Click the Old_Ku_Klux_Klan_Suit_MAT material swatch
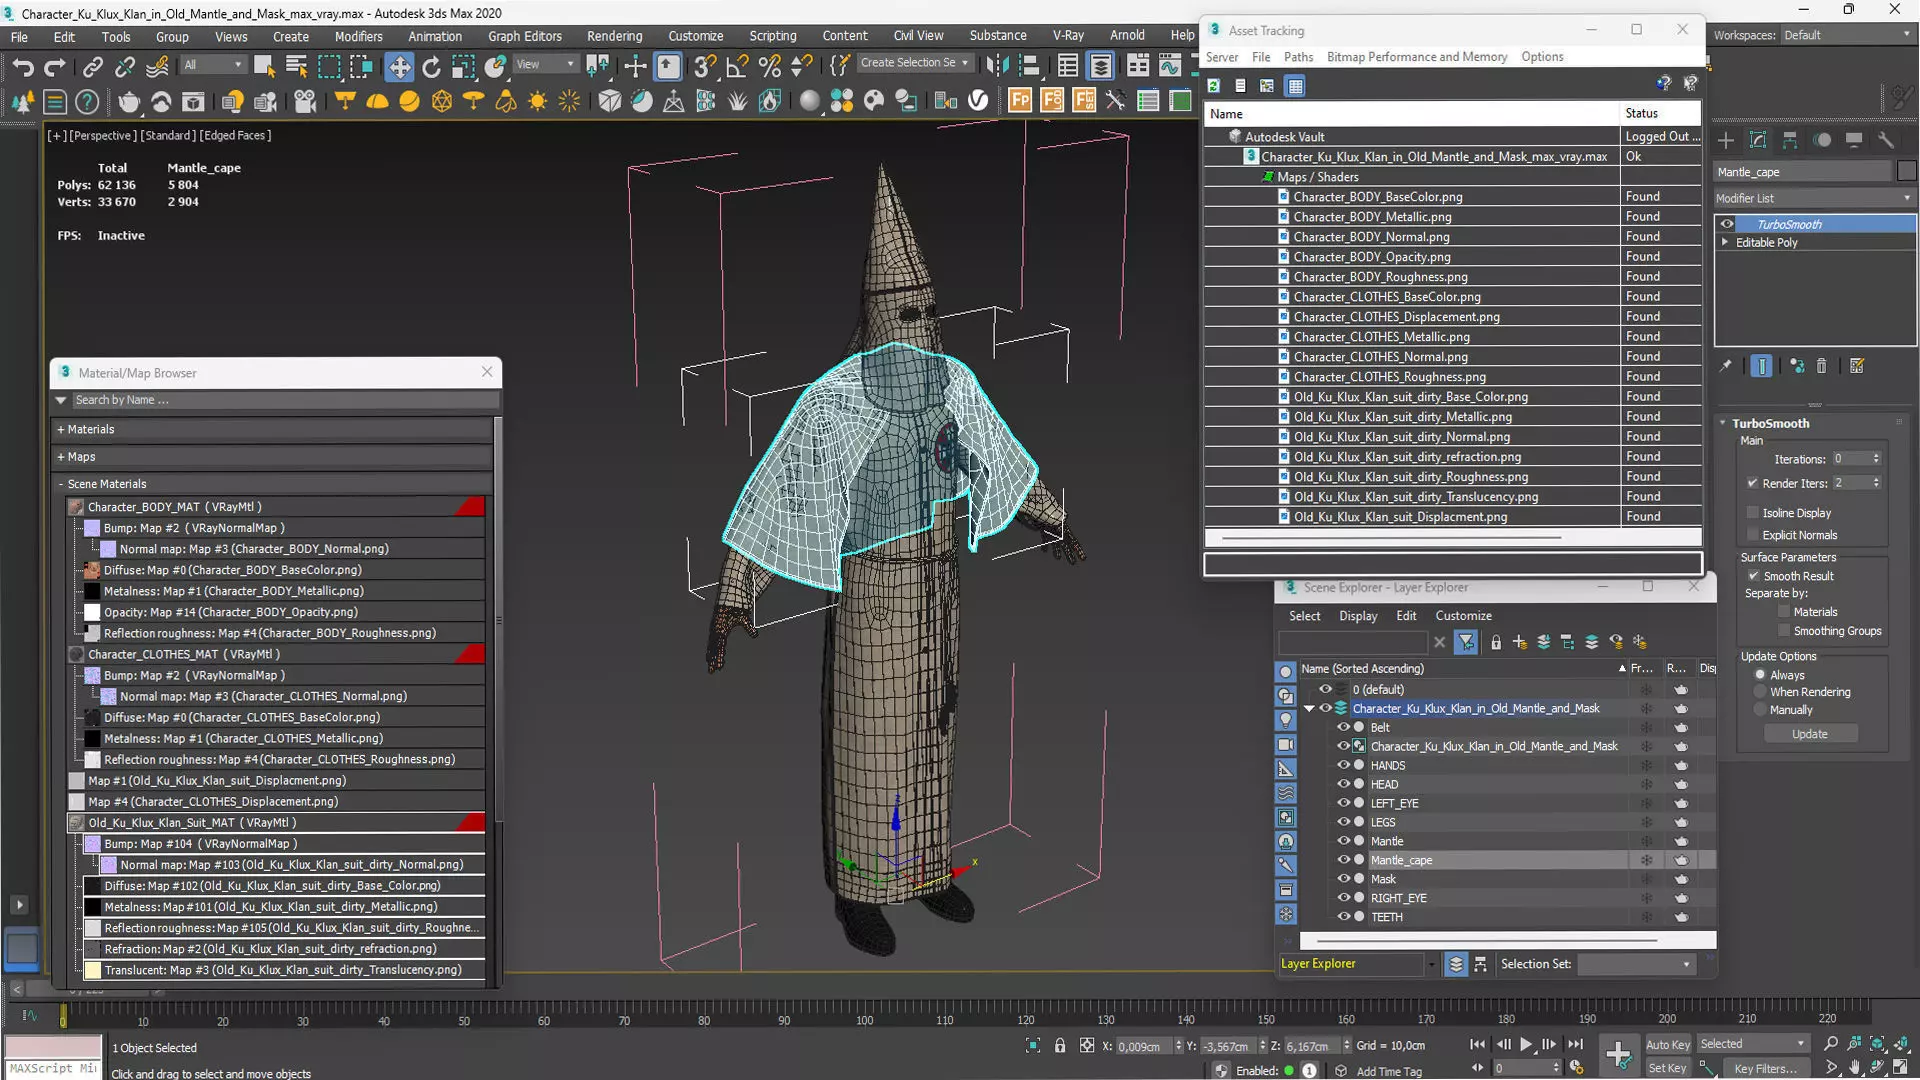Screen dimensions: 1920x1080 click(x=76, y=823)
